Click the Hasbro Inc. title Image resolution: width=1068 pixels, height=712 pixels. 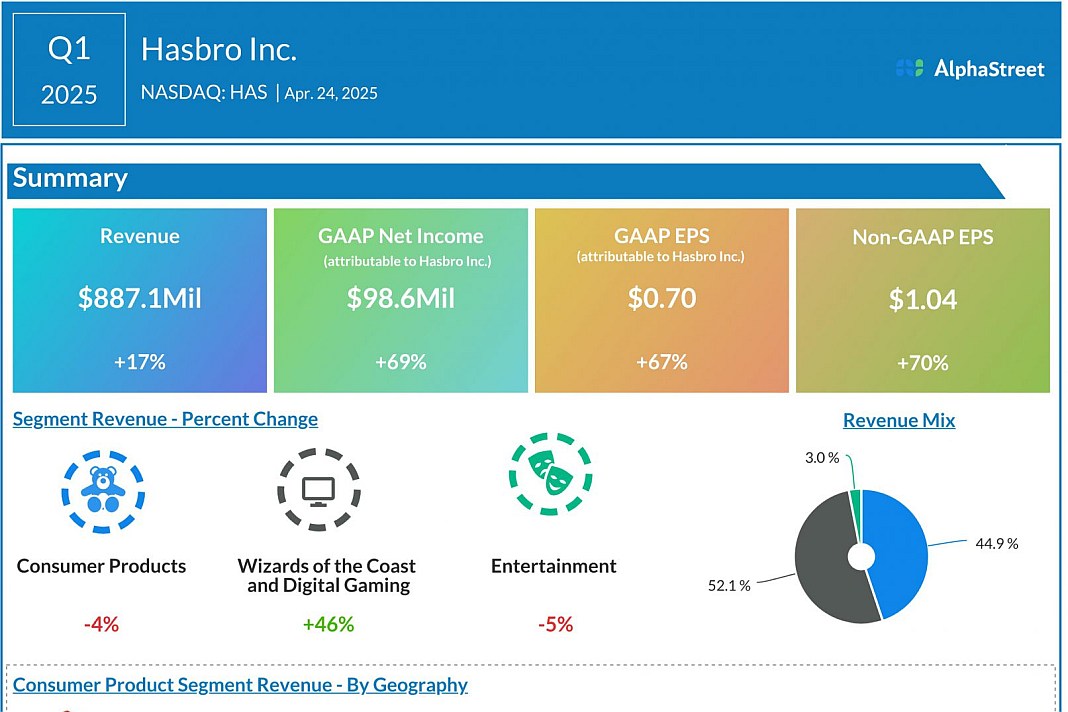[219, 50]
